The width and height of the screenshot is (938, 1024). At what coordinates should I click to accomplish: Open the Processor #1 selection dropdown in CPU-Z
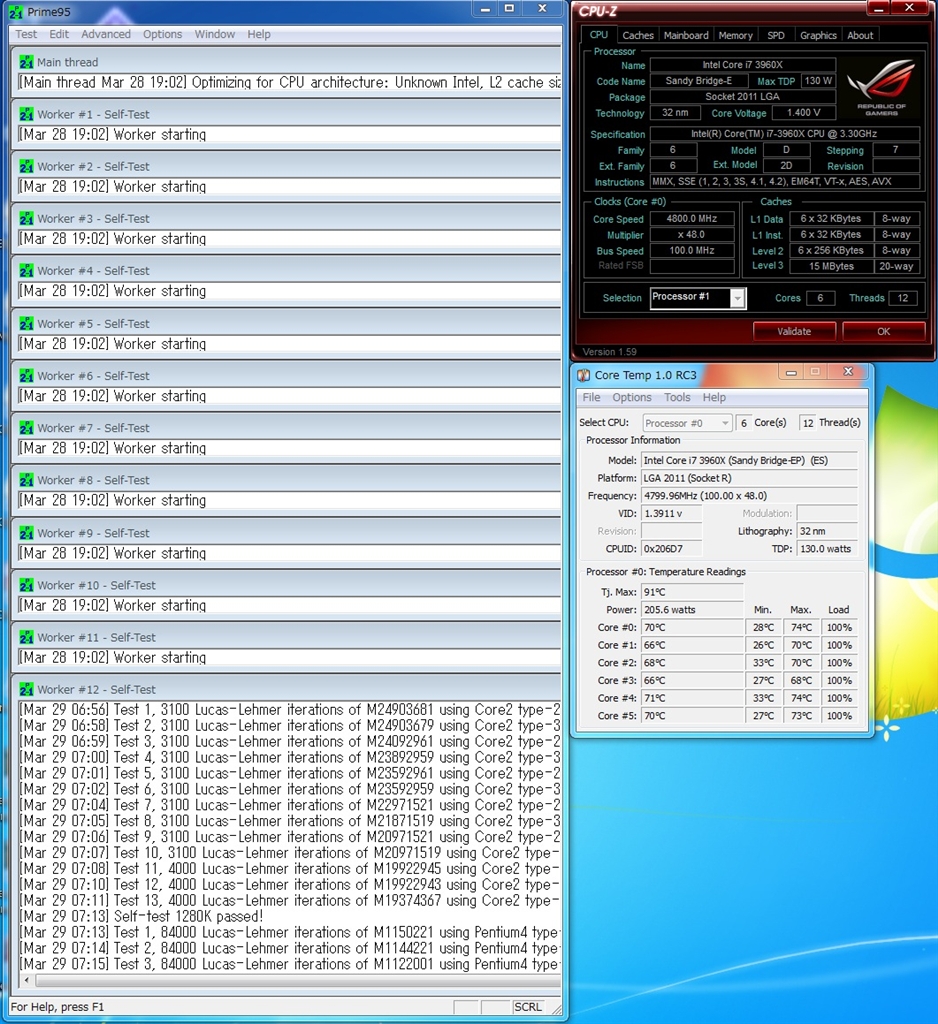click(737, 298)
